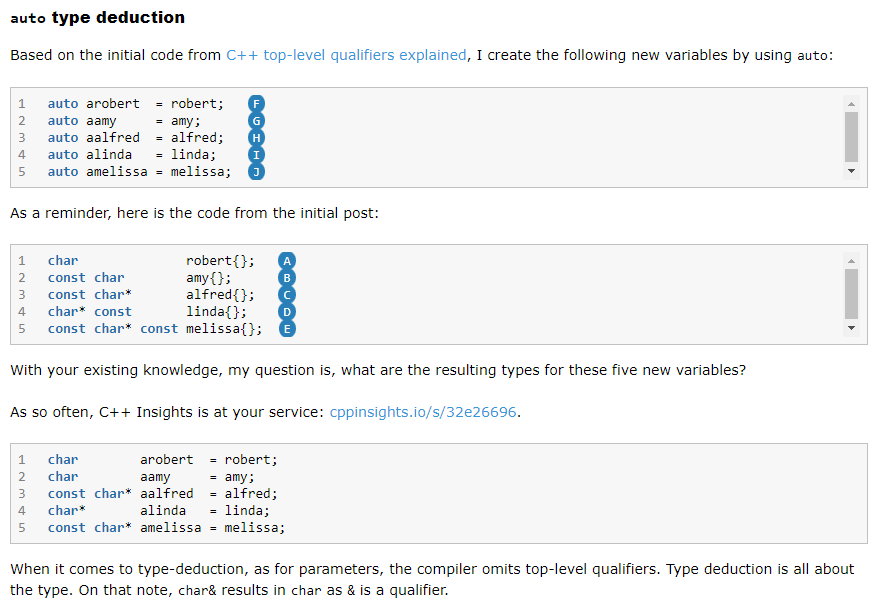Viewport: 875px width, 606px height.
Task: Click the circled G annotation badge
Action: point(257,121)
